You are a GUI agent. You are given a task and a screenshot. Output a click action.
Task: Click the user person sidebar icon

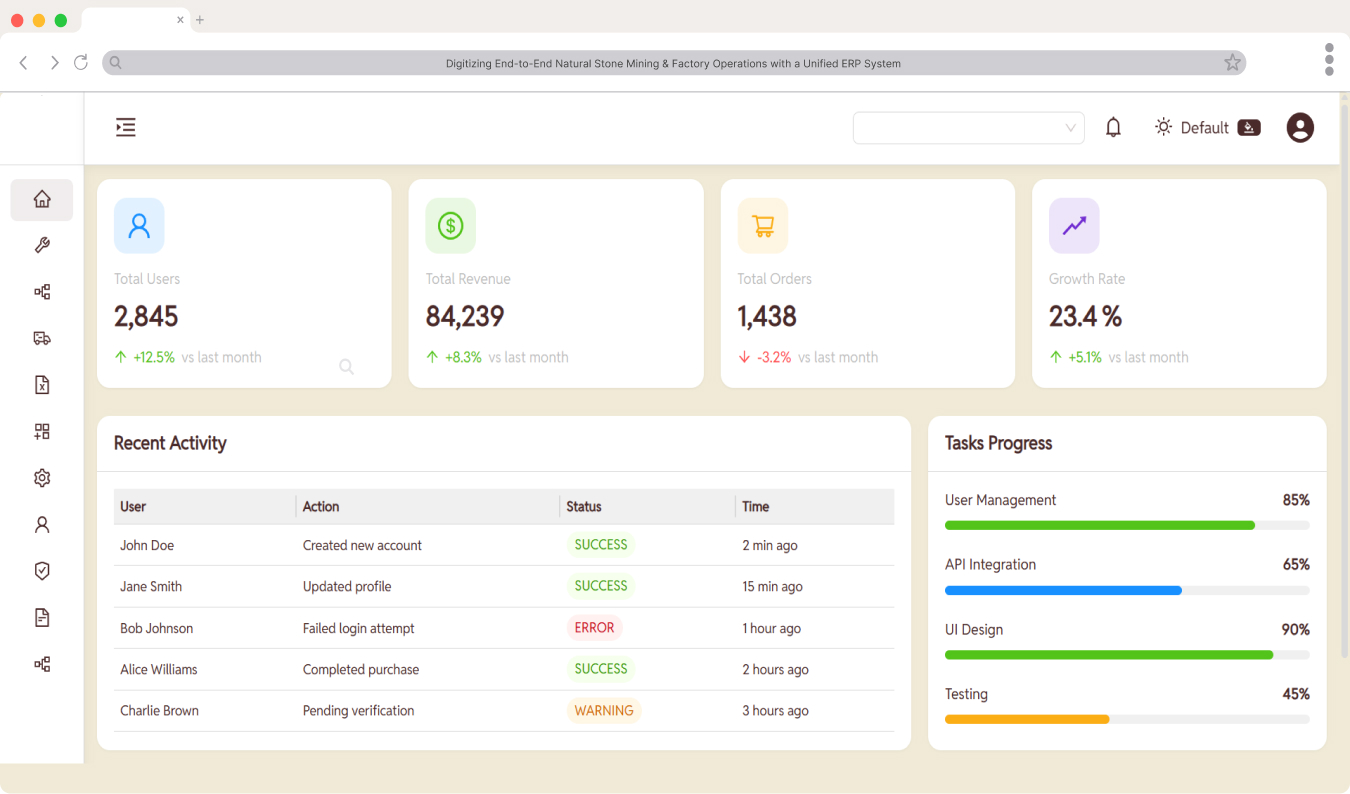(x=42, y=525)
